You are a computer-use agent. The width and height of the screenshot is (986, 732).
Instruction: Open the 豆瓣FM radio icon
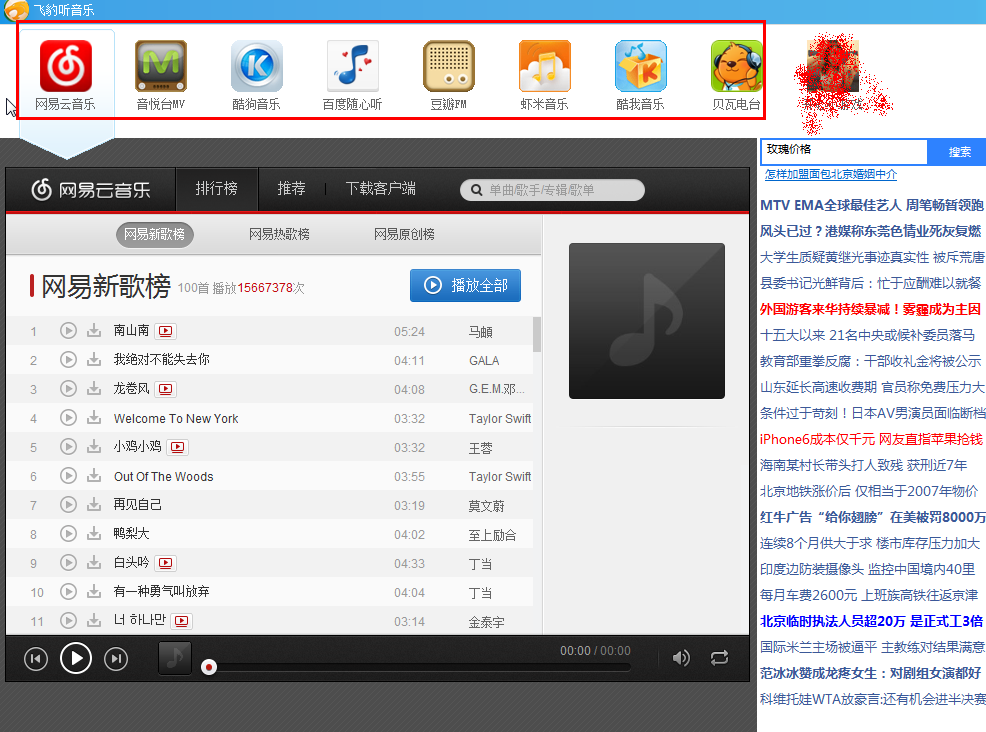pos(448,67)
